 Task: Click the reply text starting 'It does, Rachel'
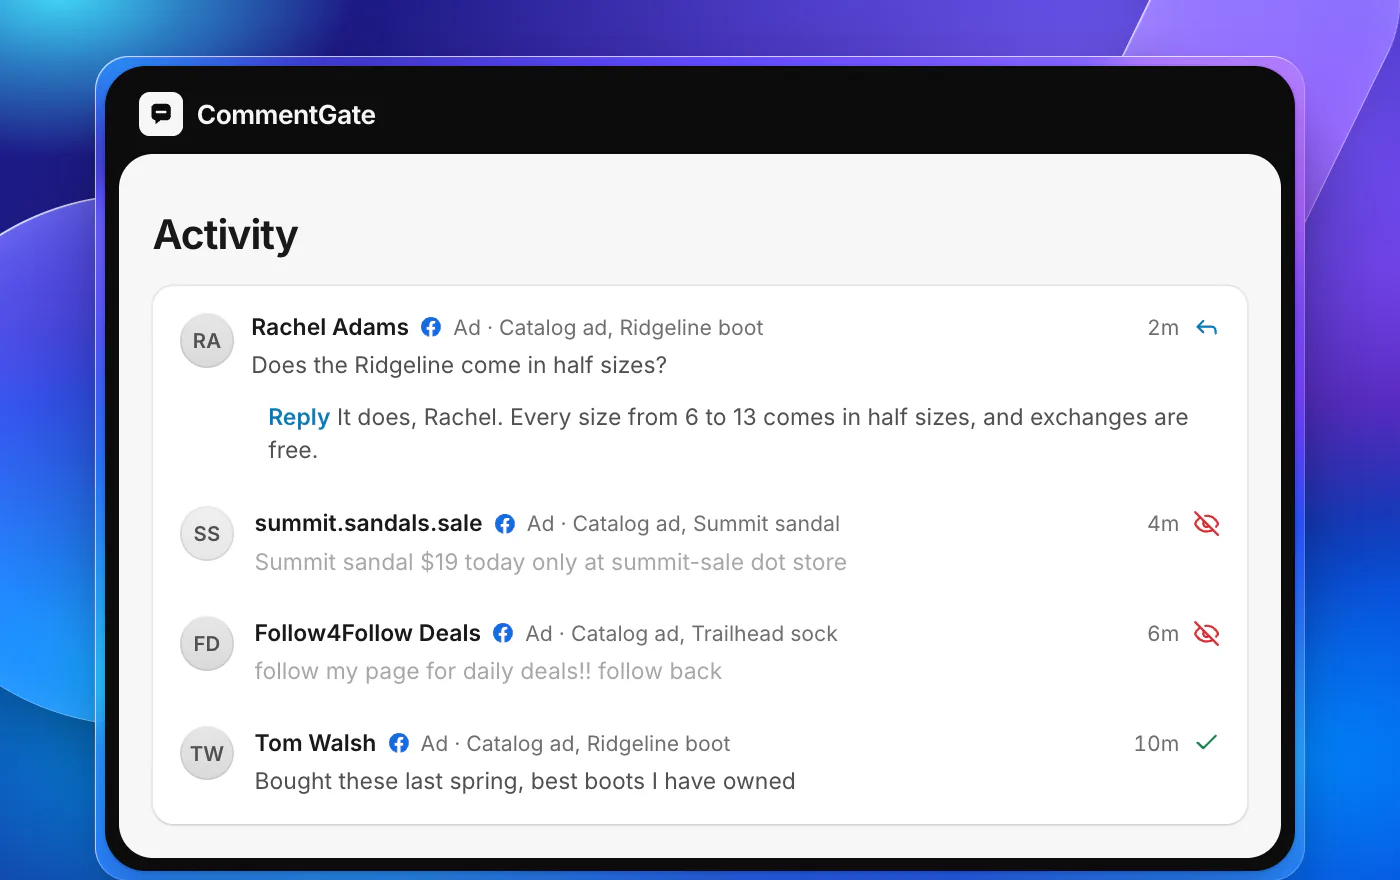[x=728, y=434]
